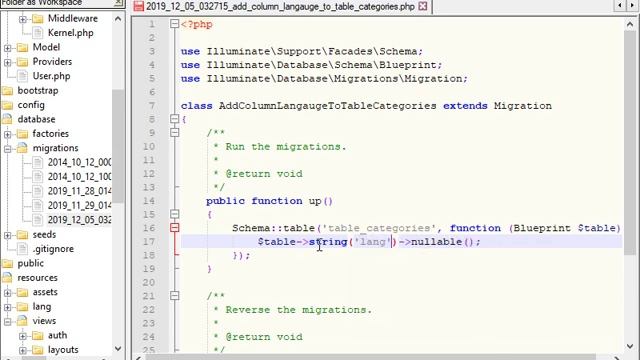Screen dimensions: 640x360
Task: Collapse the function fold at line 15
Action: (175, 214)
